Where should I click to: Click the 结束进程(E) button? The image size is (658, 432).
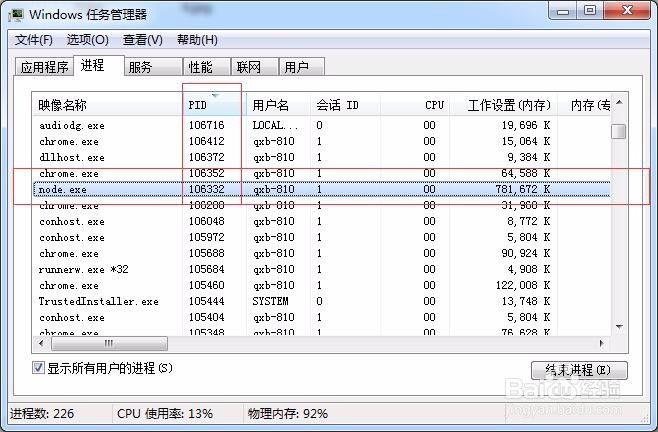click(x=579, y=370)
